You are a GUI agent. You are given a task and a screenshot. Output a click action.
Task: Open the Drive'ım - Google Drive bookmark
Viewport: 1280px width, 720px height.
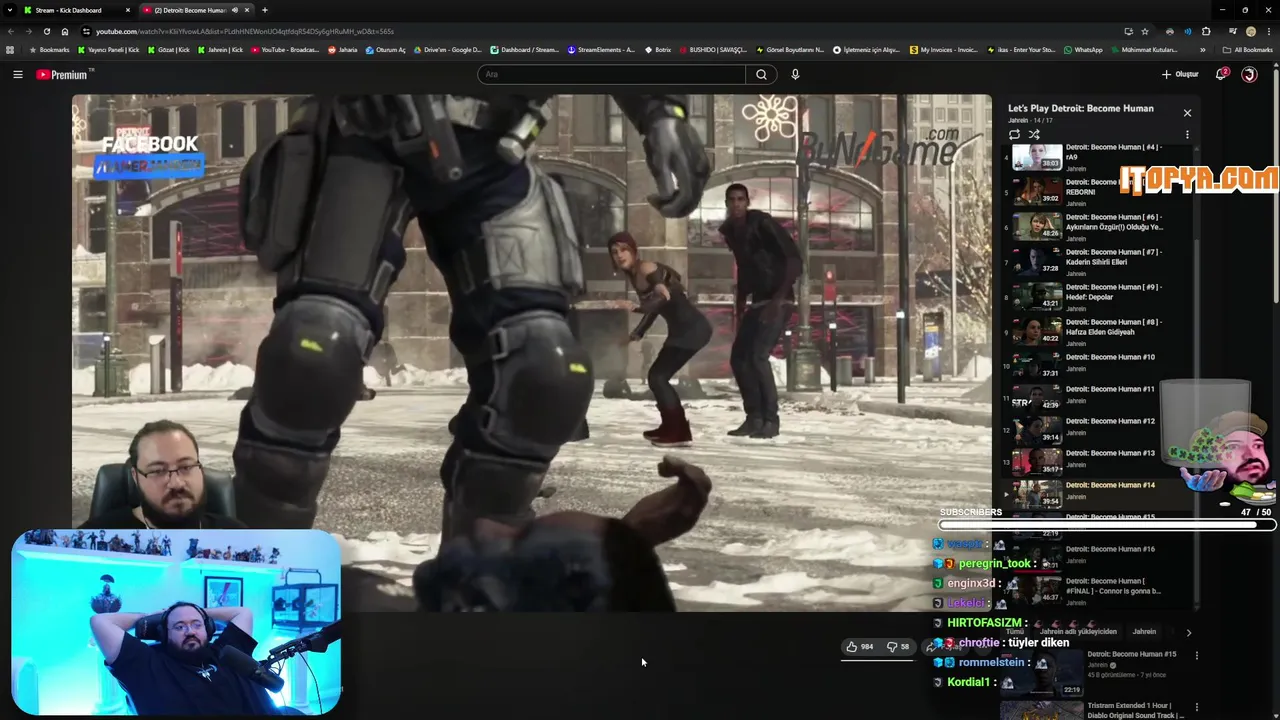click(448, 50)
